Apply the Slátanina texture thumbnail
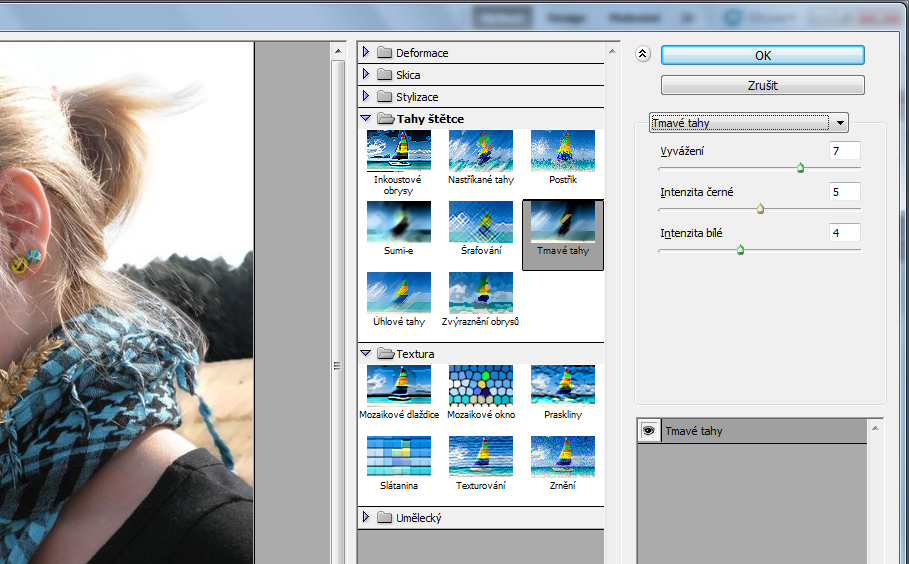 click(x=399, y=457)
